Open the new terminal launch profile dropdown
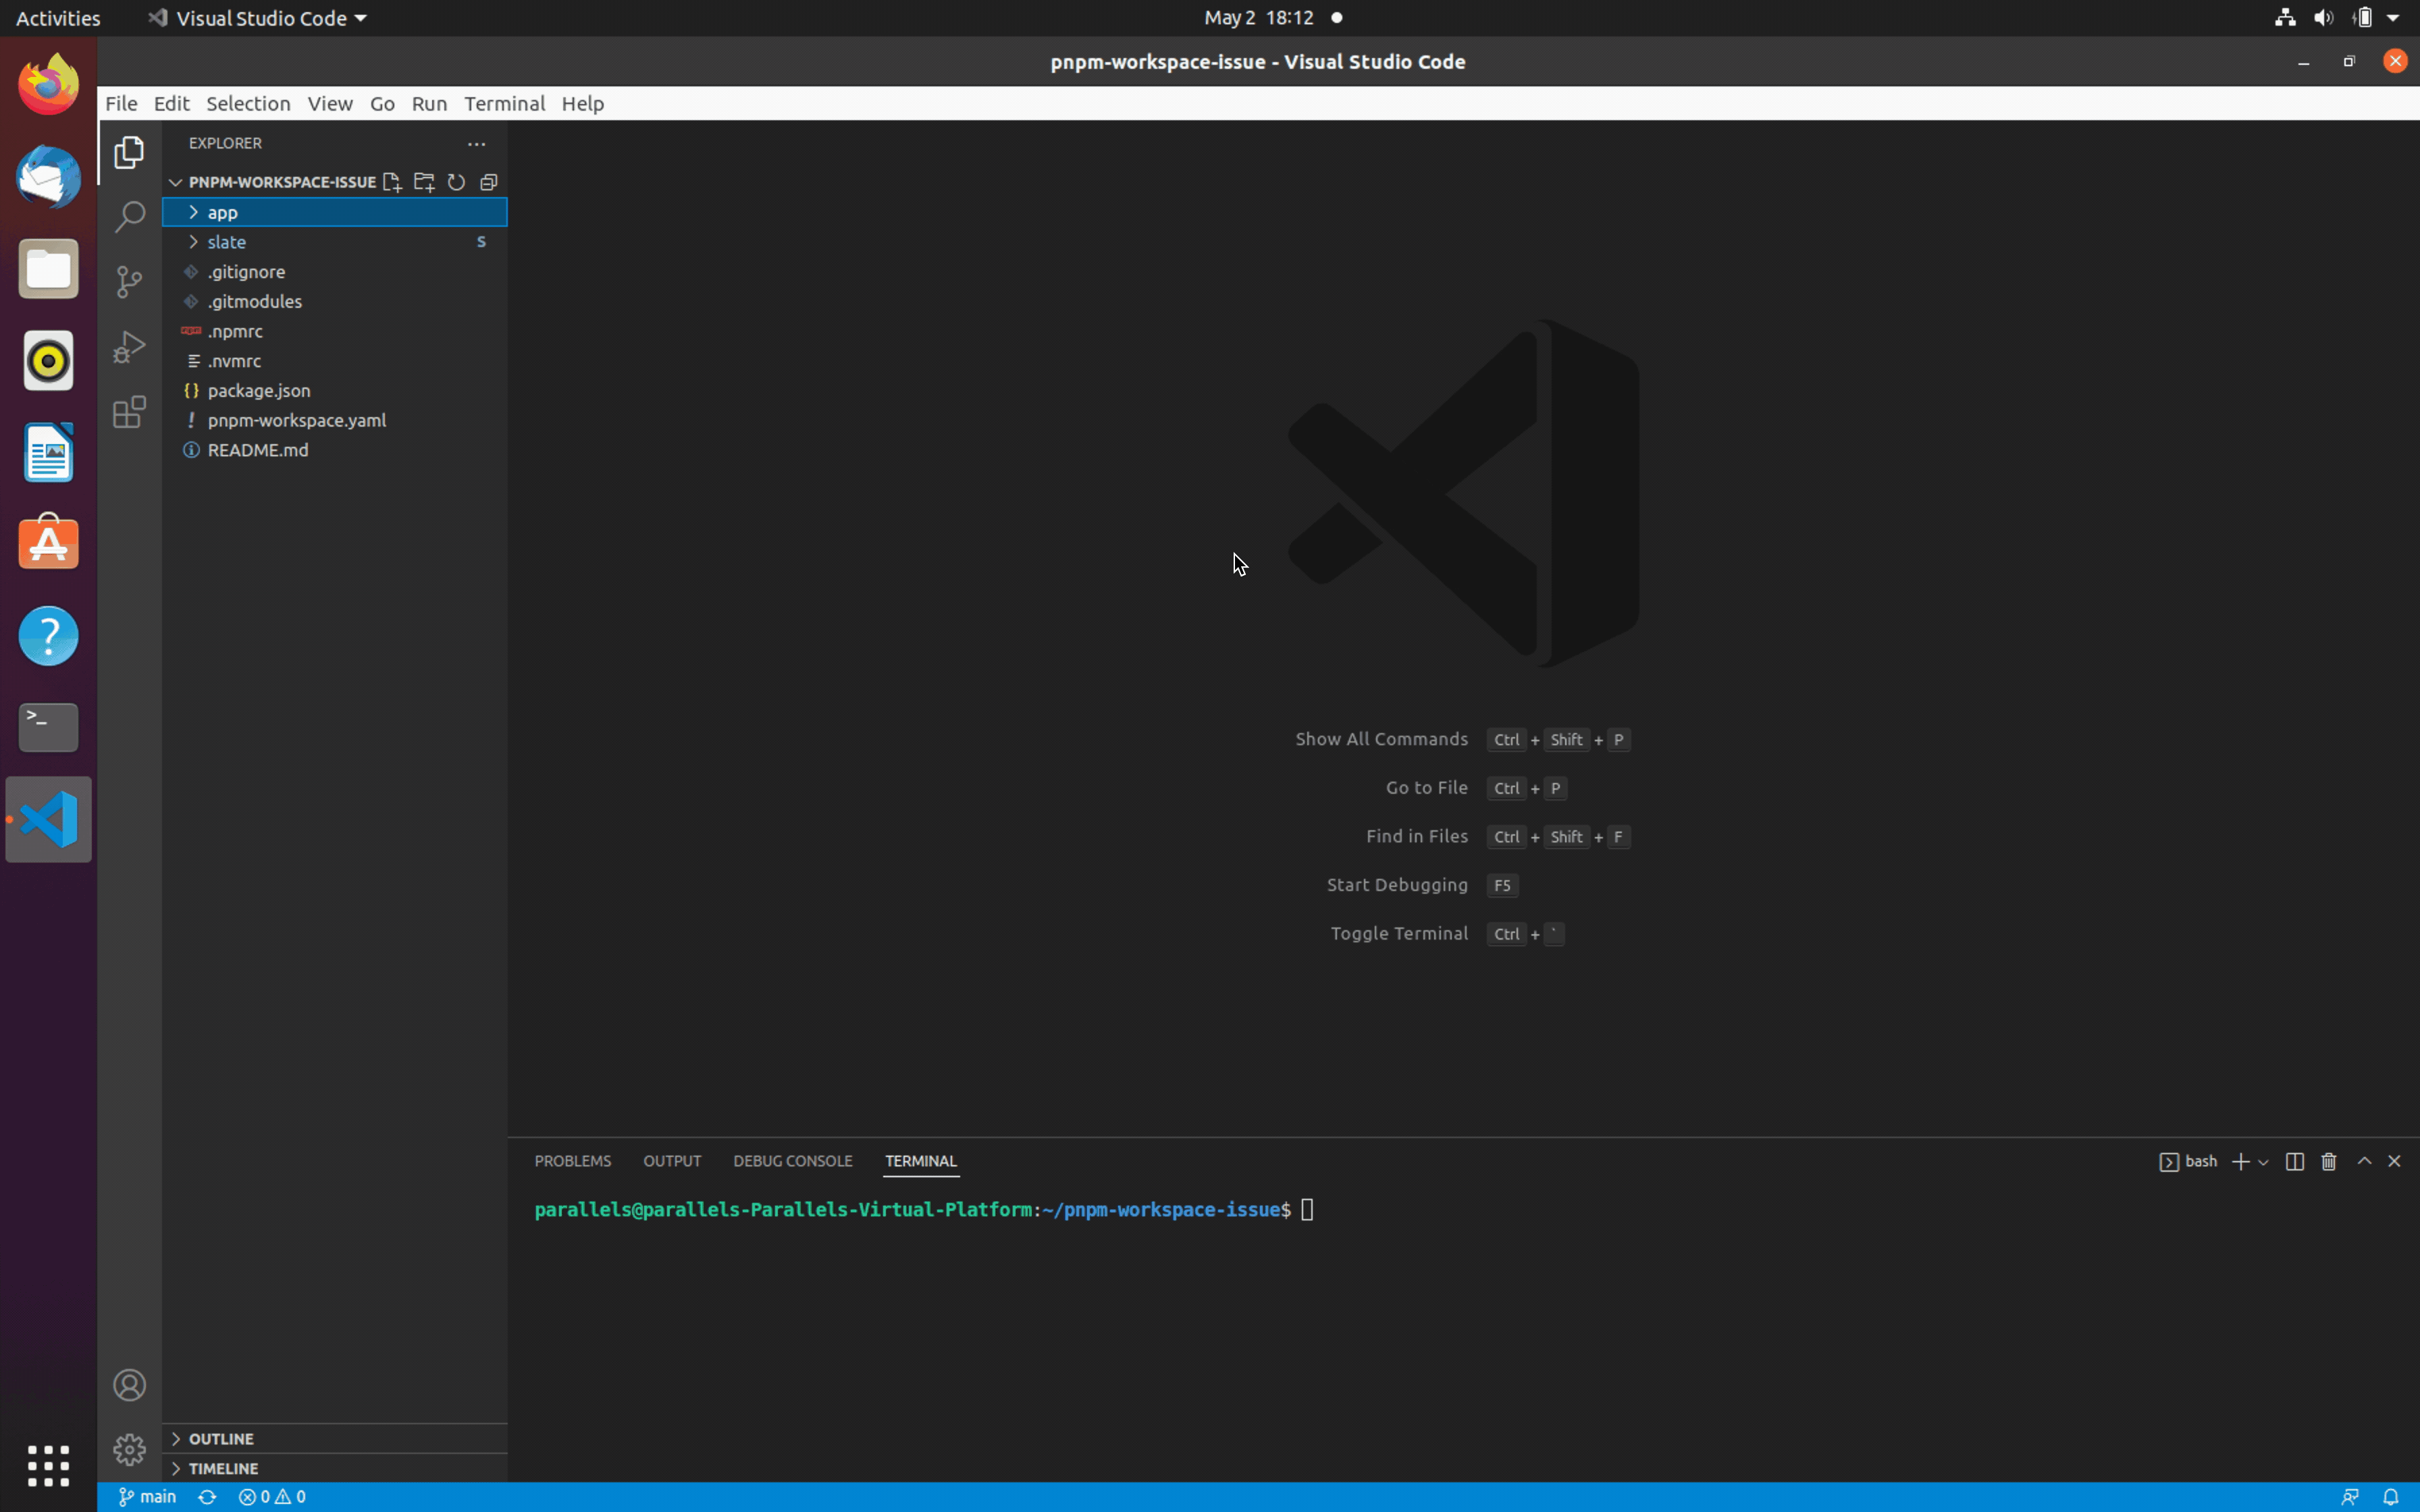Screen dimensions: 2420x1512 (x=2263, y=1162)
